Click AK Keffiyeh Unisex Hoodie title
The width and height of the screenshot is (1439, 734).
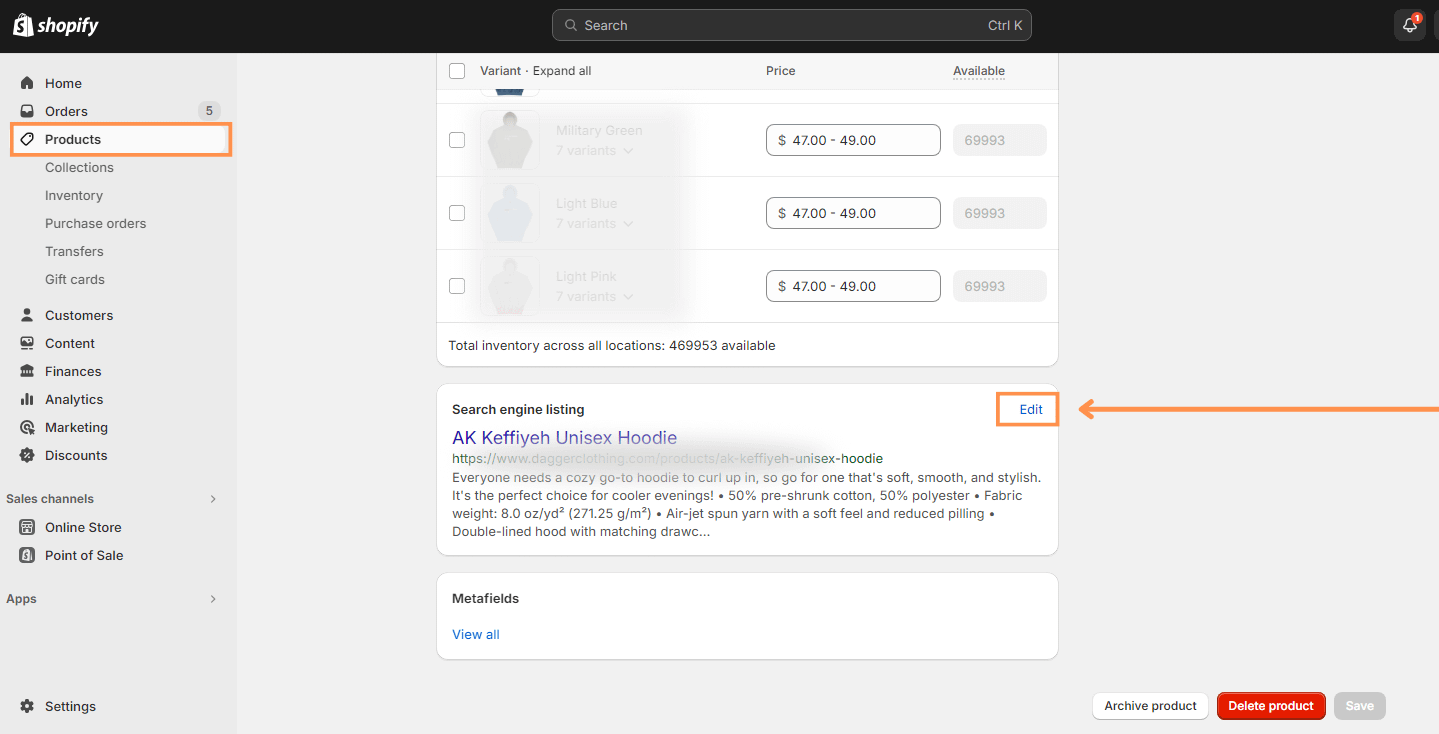(x=564, y=438)
